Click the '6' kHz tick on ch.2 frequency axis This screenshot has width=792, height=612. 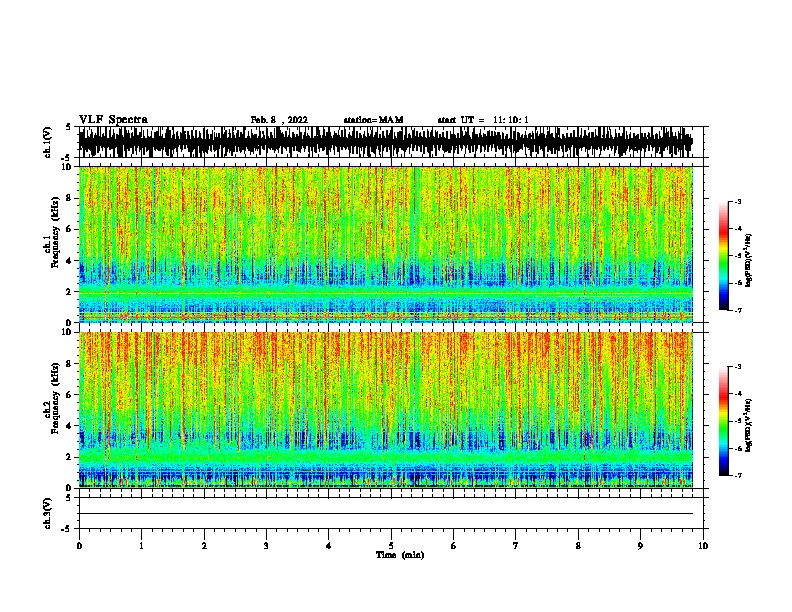(70, 395)
